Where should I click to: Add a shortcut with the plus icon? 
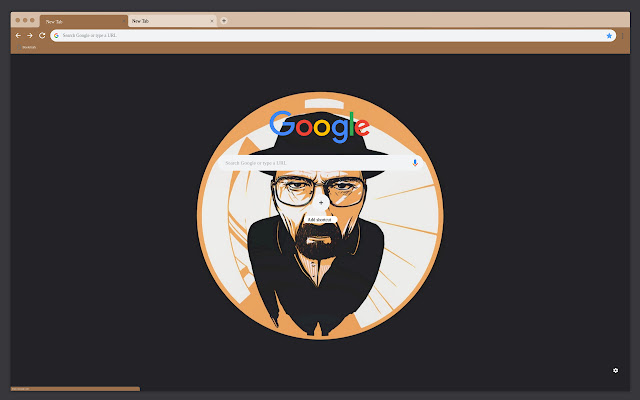[x=321, y=202]
